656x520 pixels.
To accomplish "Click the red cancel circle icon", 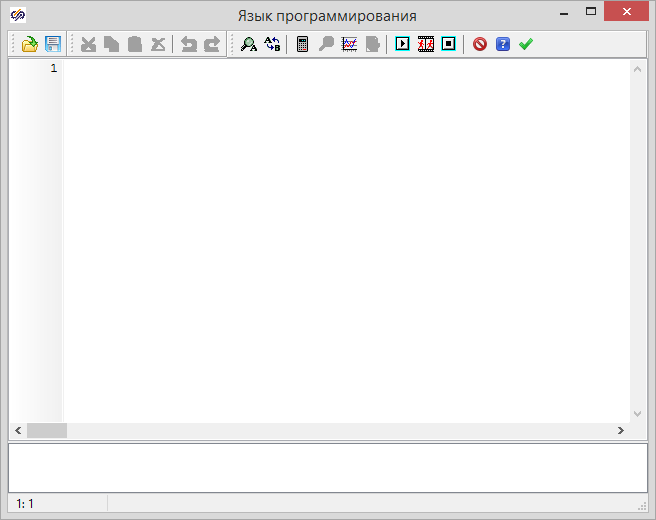I will (x=480, y=44).
